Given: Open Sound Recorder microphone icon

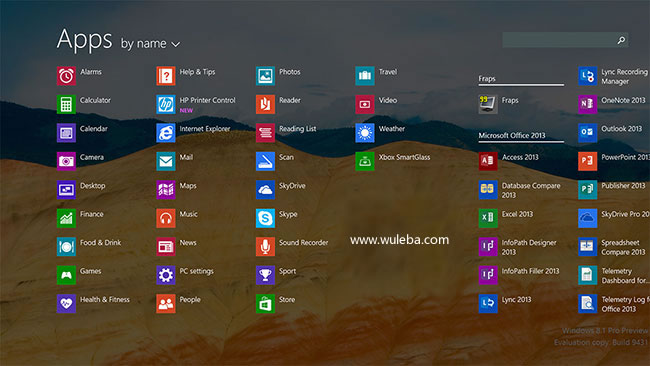Looking at the screenshot, I should [265, 247].
